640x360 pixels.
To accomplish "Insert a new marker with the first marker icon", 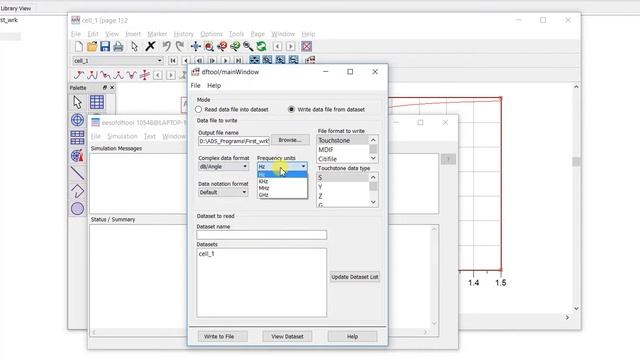I will [78, 75].
